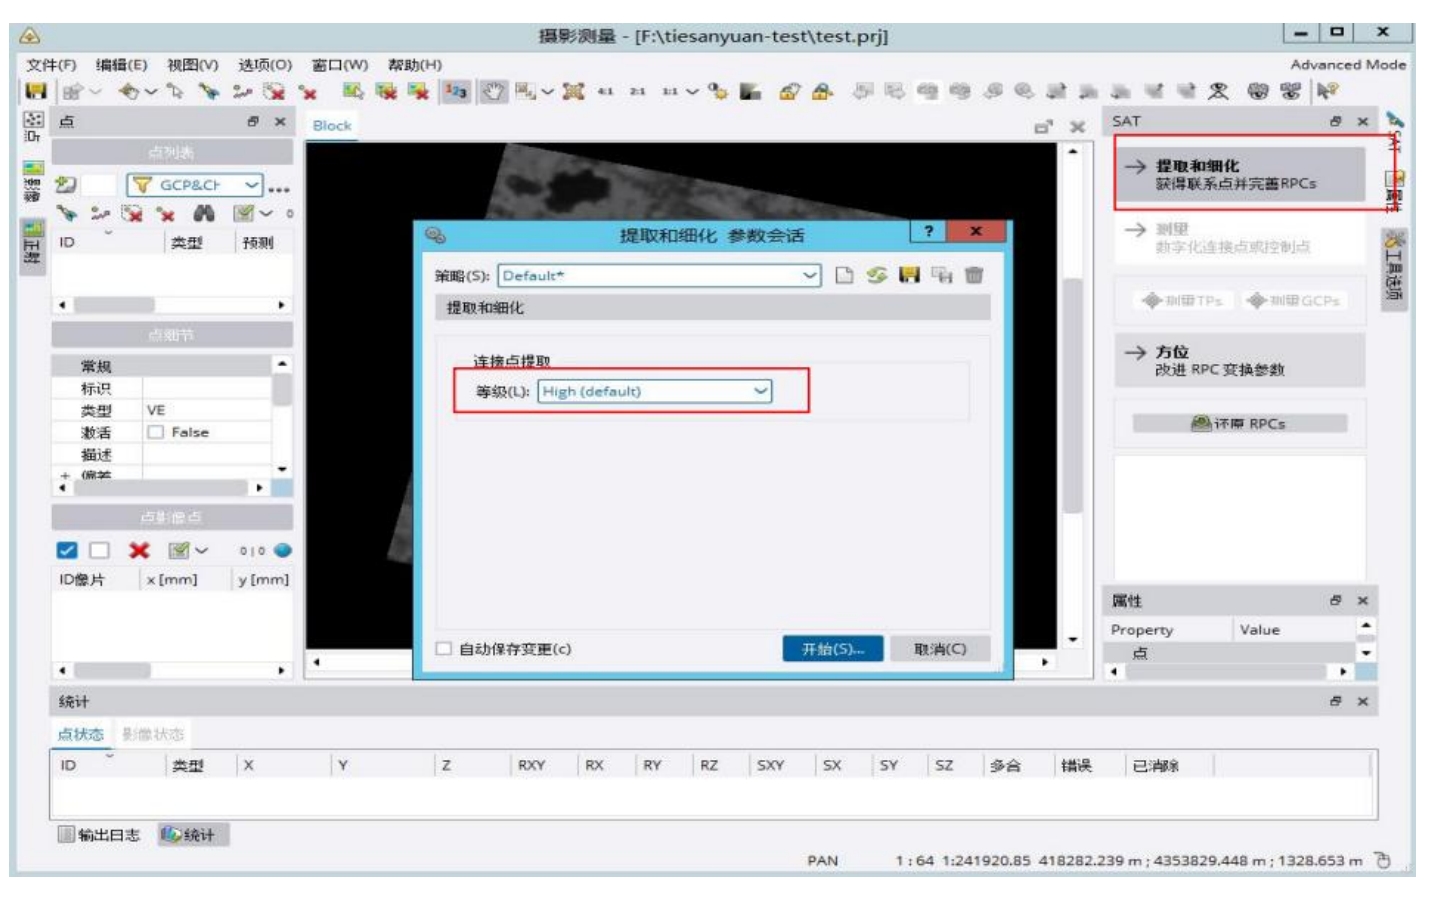The height and width of the screenshot is (897, 1431).
Task: Click the save icon in main toolbar
Action: [x=36, y=92]
